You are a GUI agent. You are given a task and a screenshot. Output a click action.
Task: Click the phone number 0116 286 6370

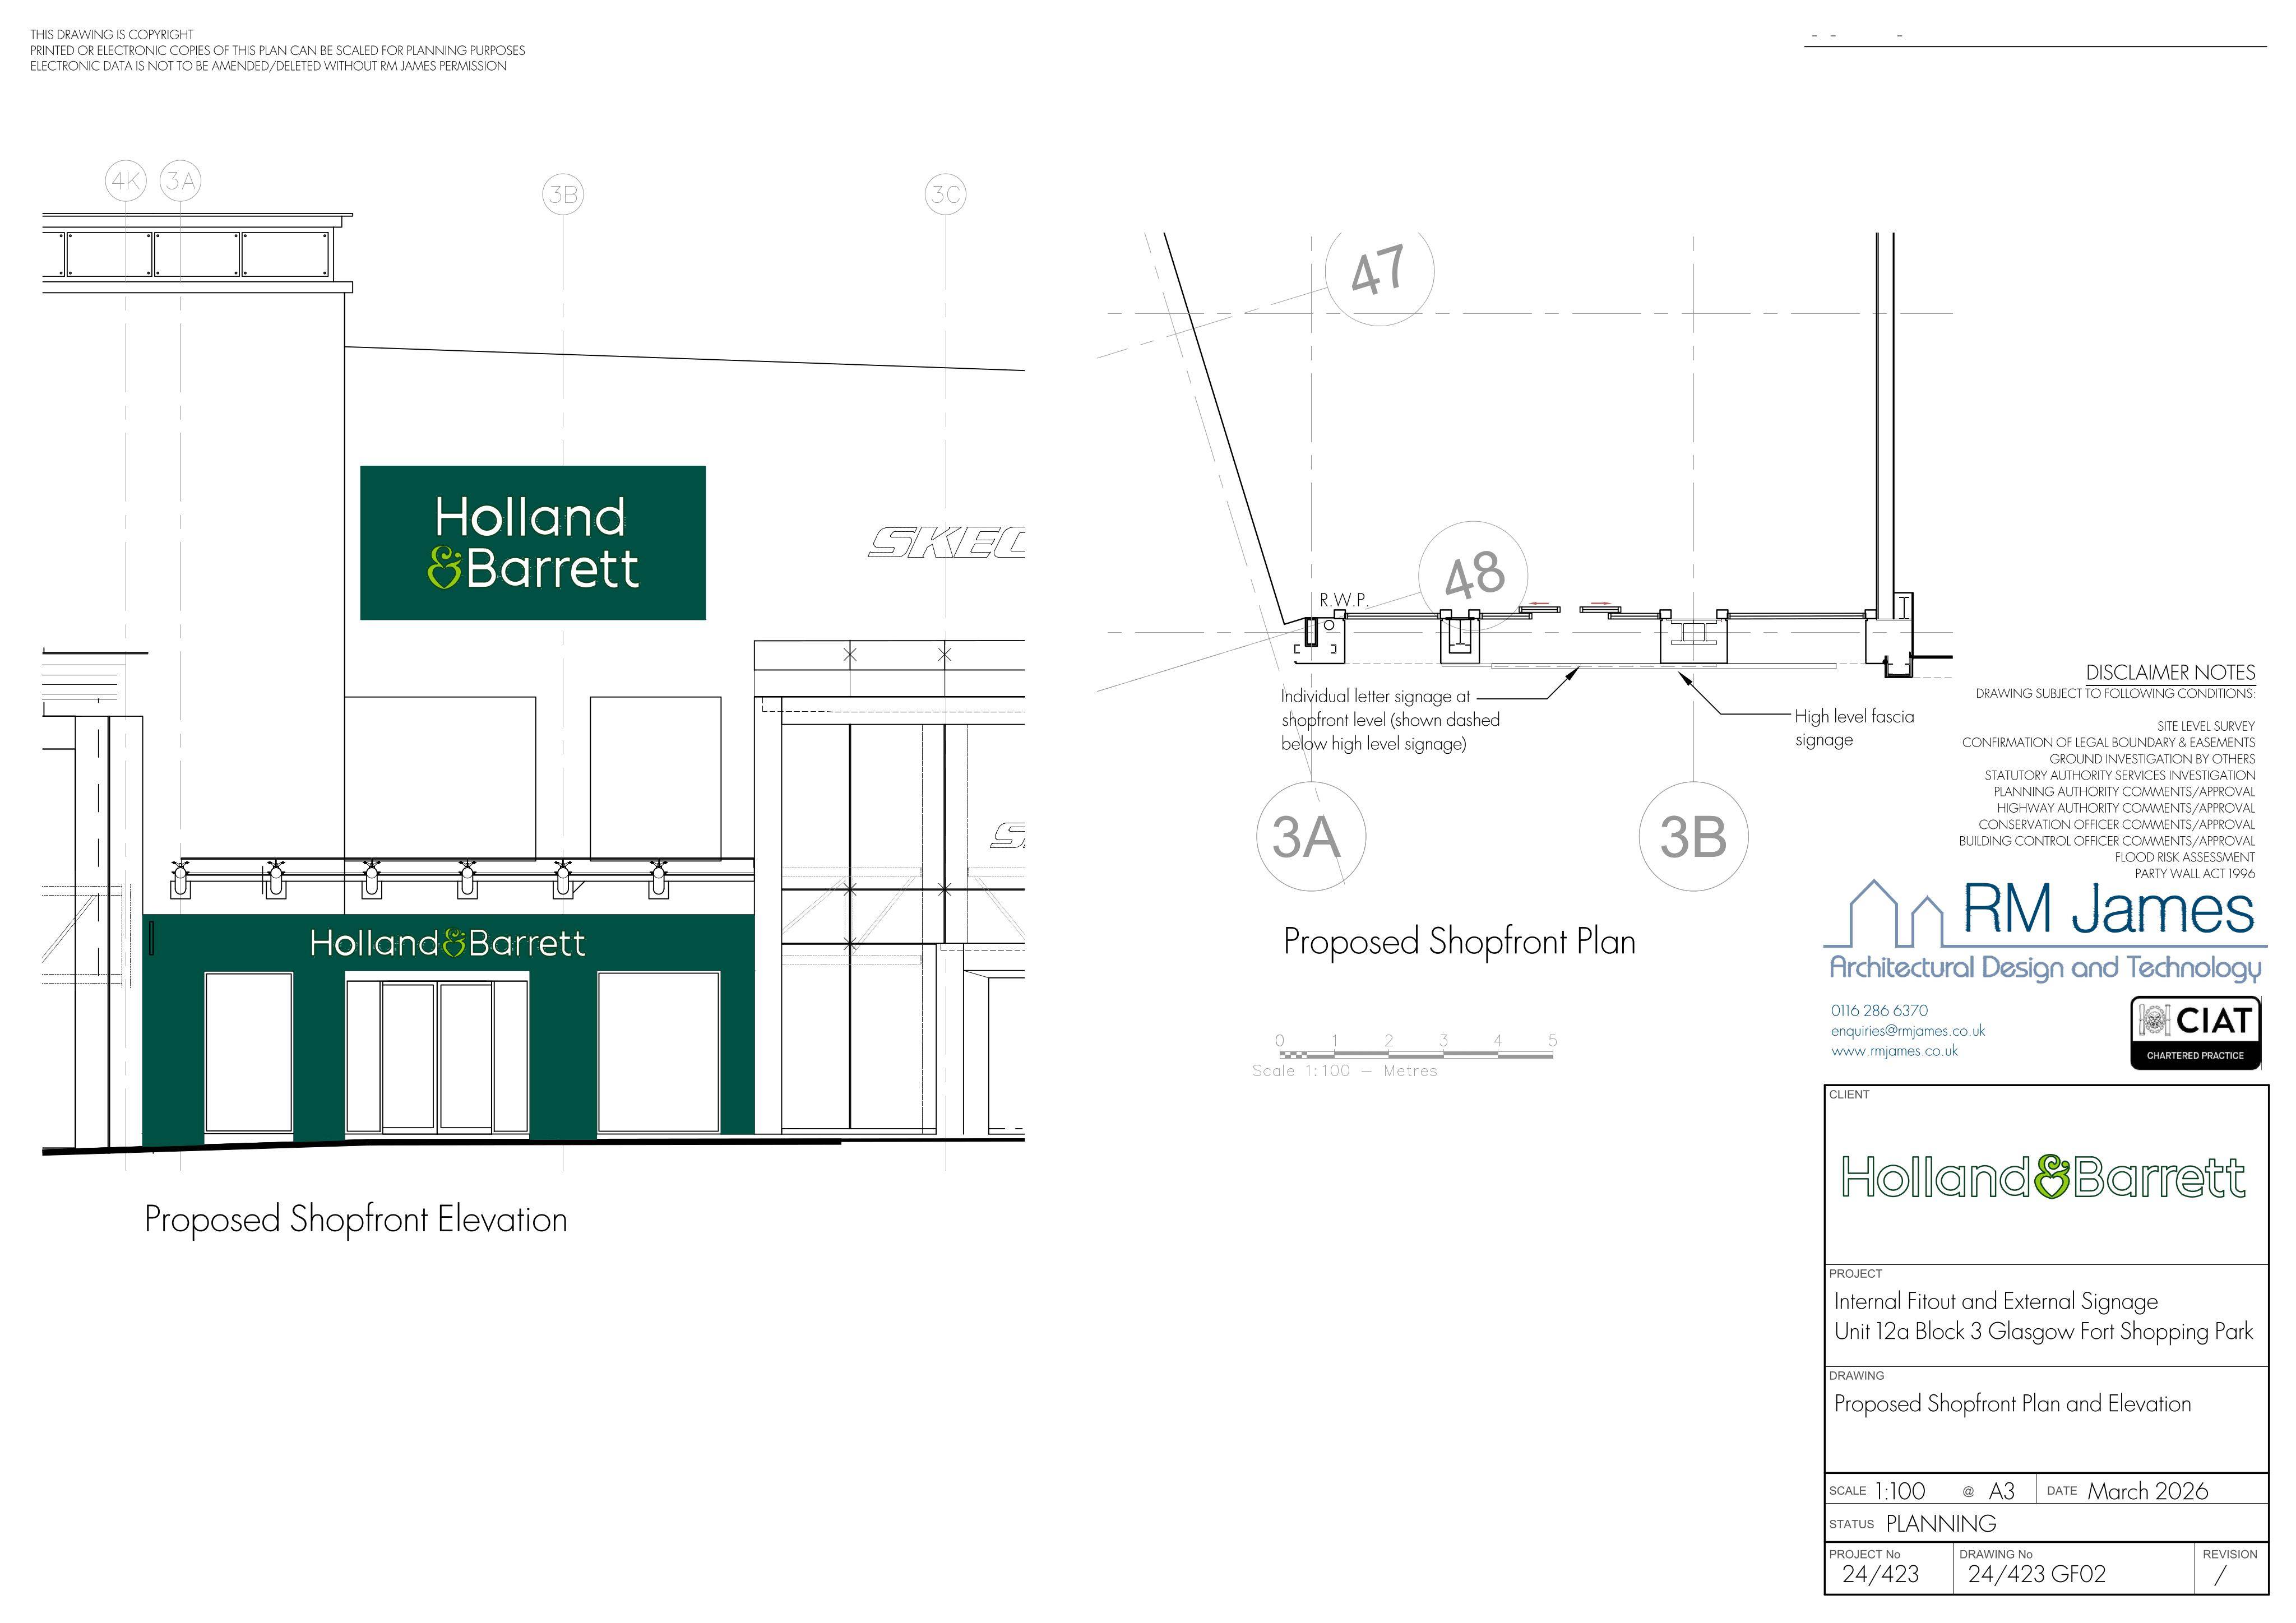(x=1879, y=1011)
